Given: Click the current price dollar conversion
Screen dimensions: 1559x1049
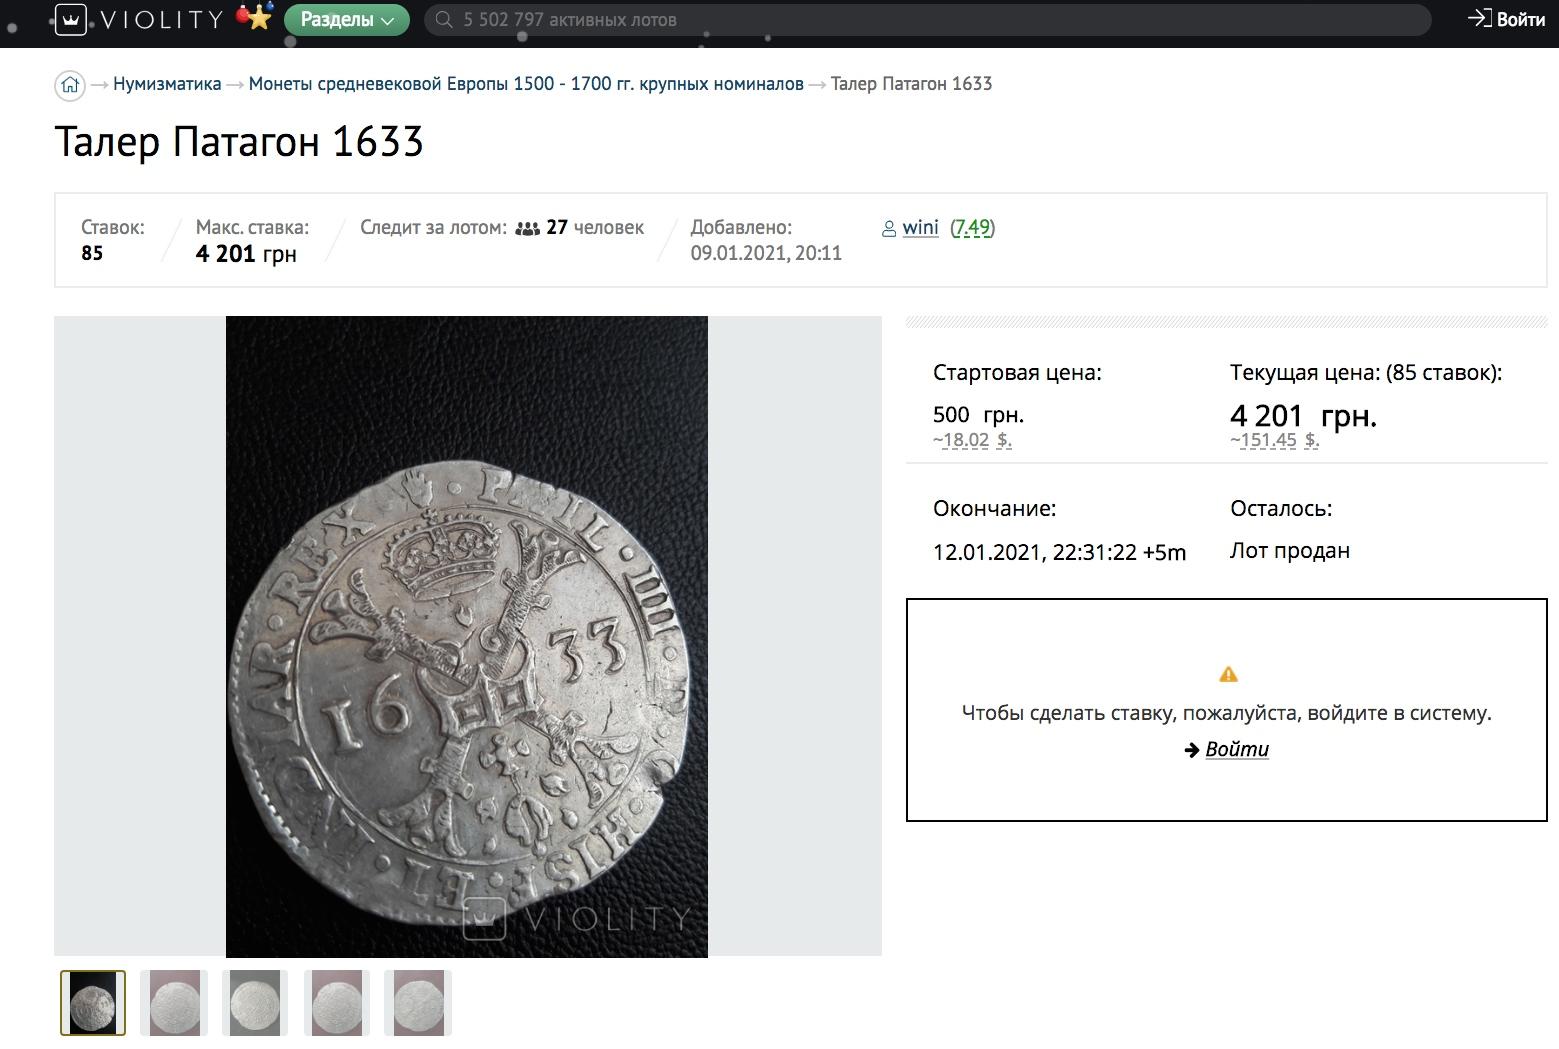Looking at the screenshot, I should tap(1274, 440).
